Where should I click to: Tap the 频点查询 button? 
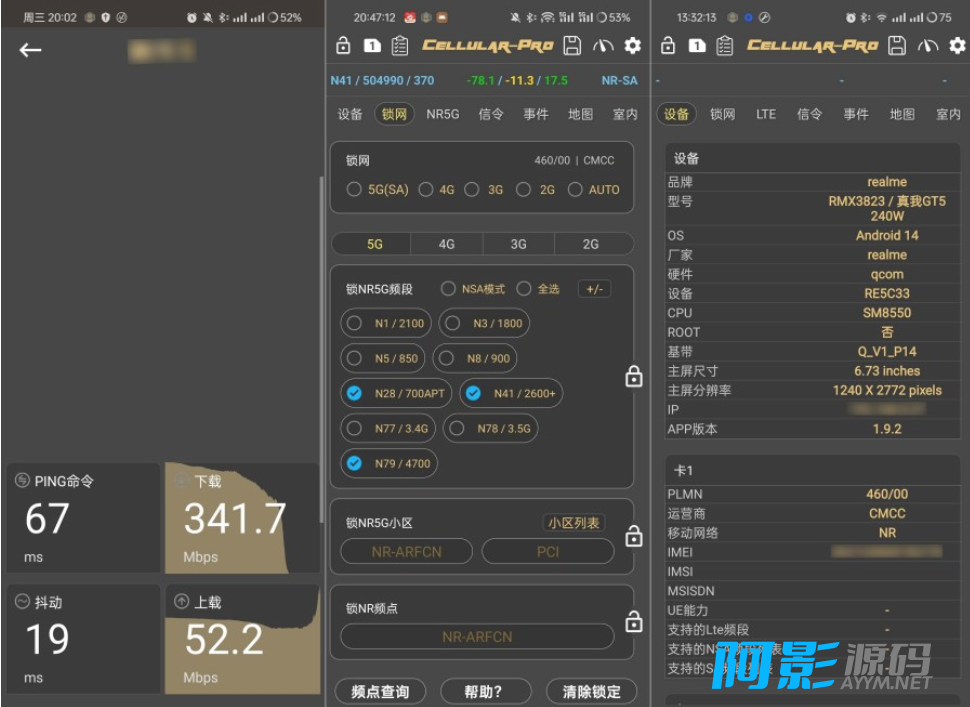[x=380, y=691]
